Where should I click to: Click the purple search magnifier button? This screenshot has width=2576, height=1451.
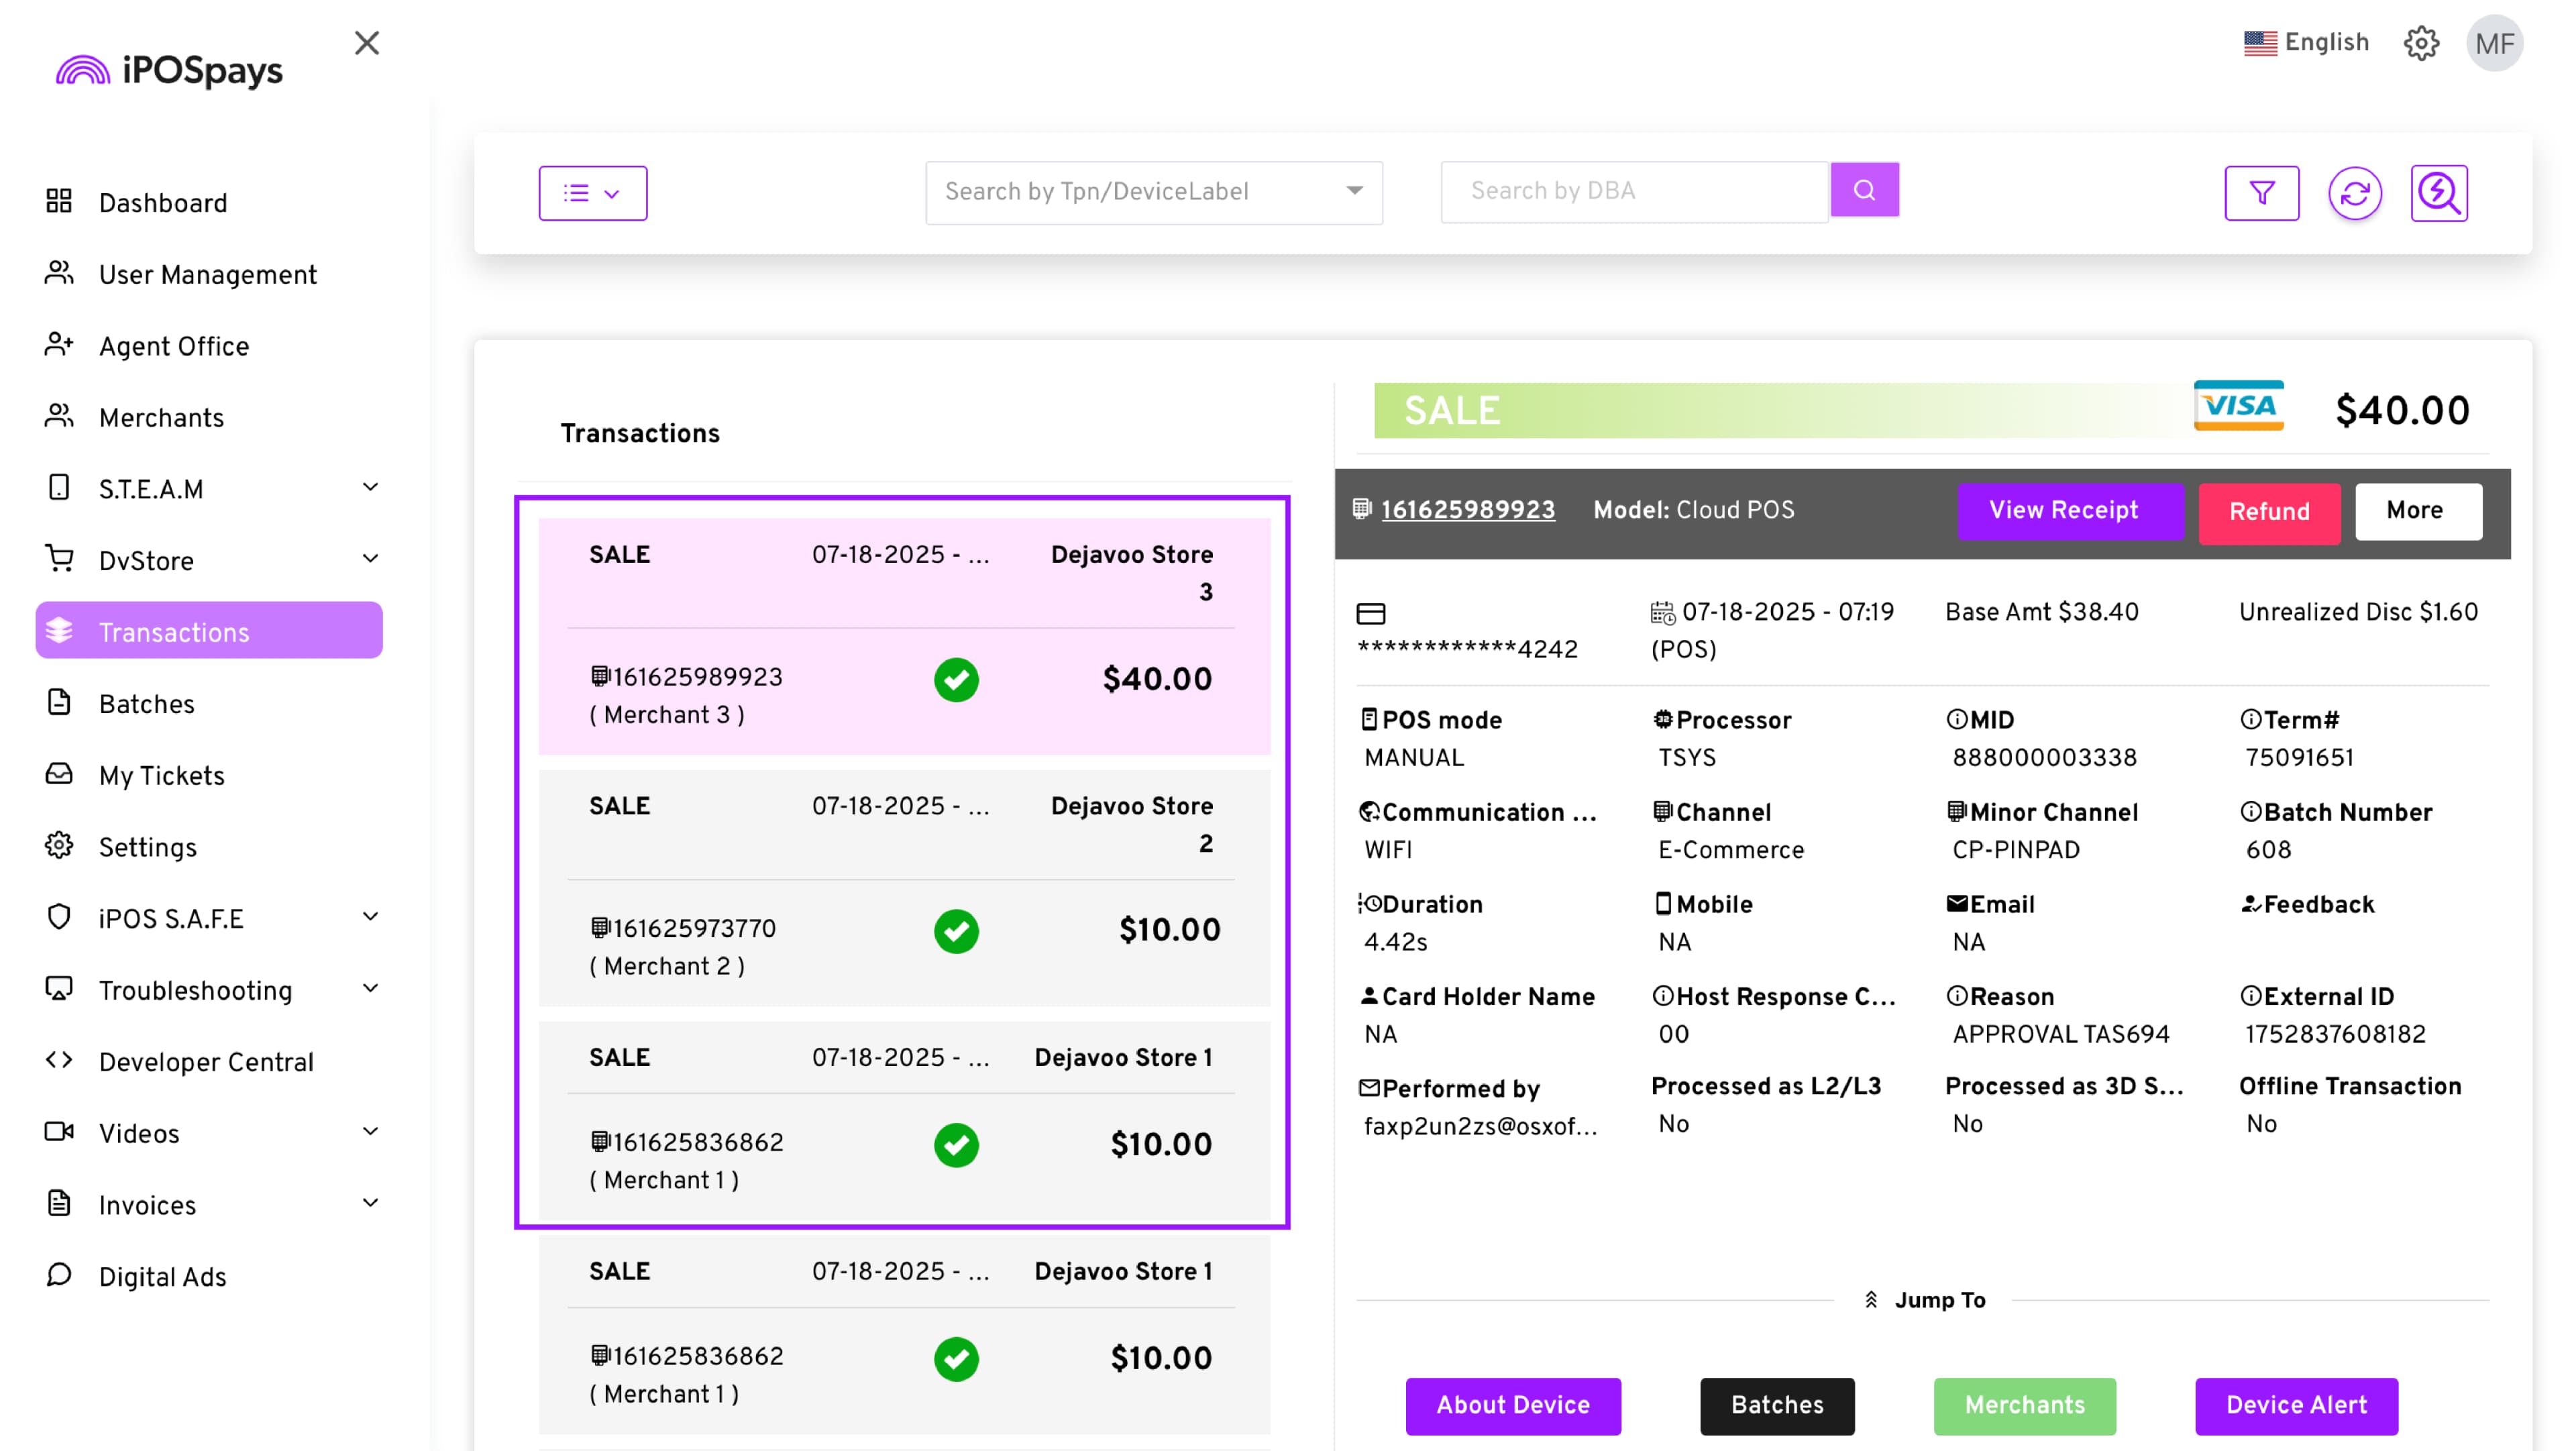[1864, 190]
